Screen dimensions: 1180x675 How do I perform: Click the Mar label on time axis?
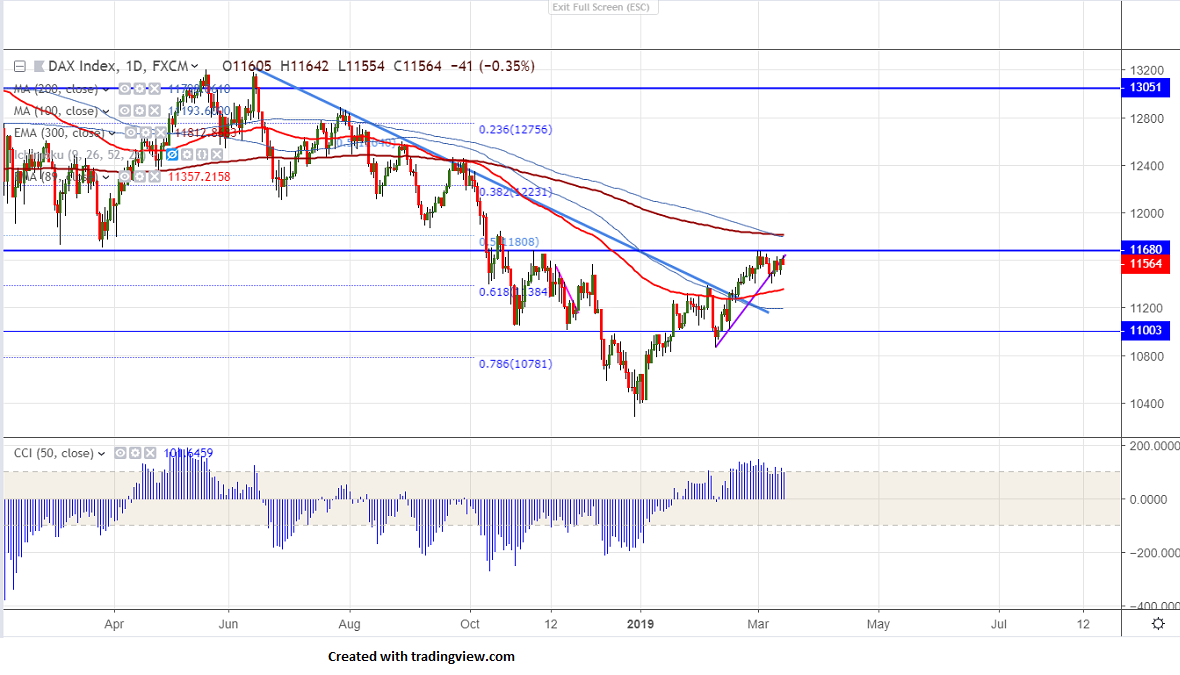coord(758,624)
